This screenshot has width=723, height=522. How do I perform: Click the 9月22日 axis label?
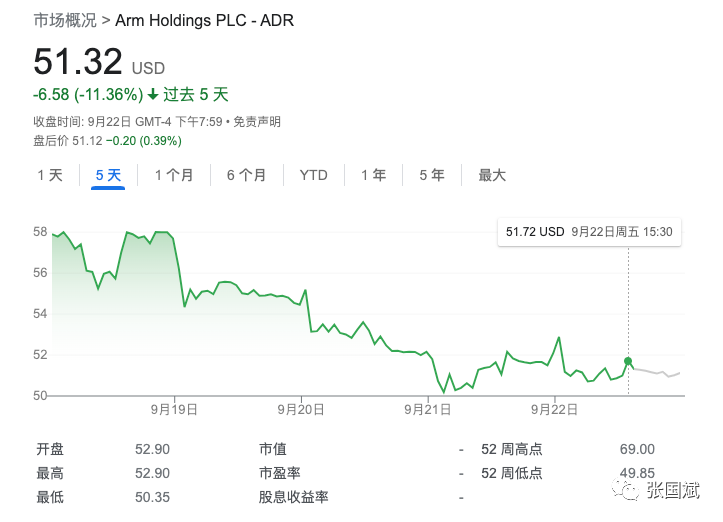point(554,409)
